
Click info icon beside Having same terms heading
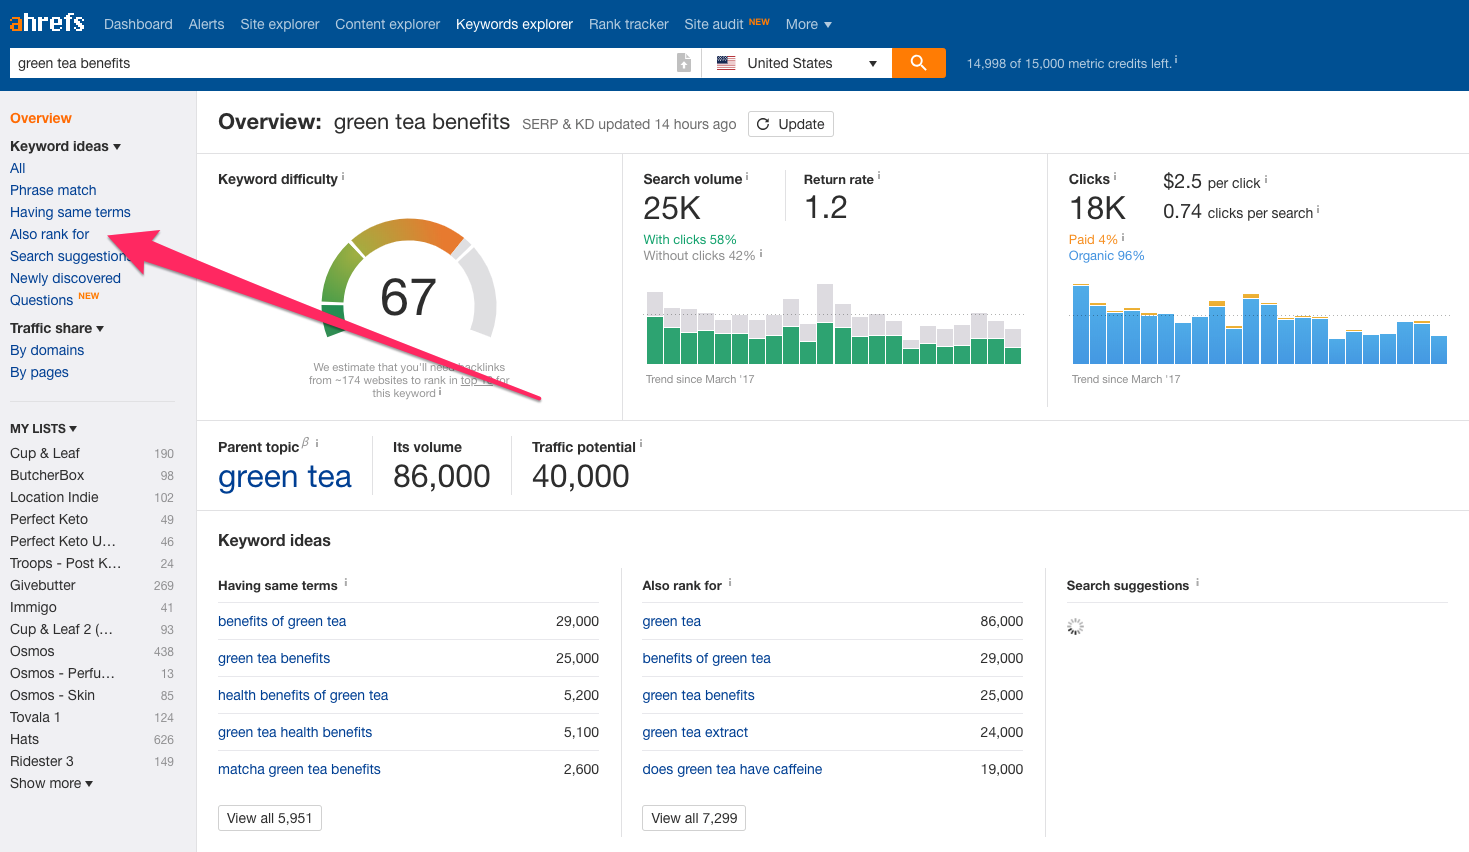(346, 582)
